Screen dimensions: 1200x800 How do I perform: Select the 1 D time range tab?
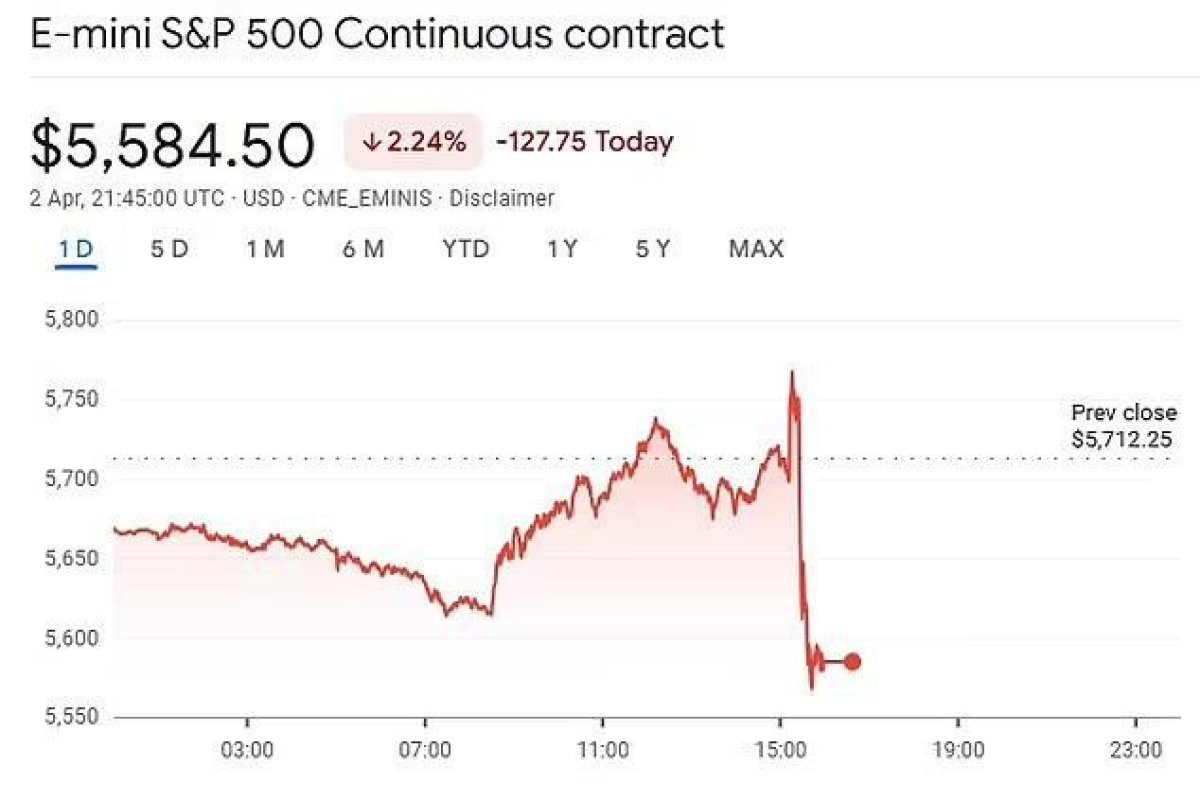click(x=75, y=249)
